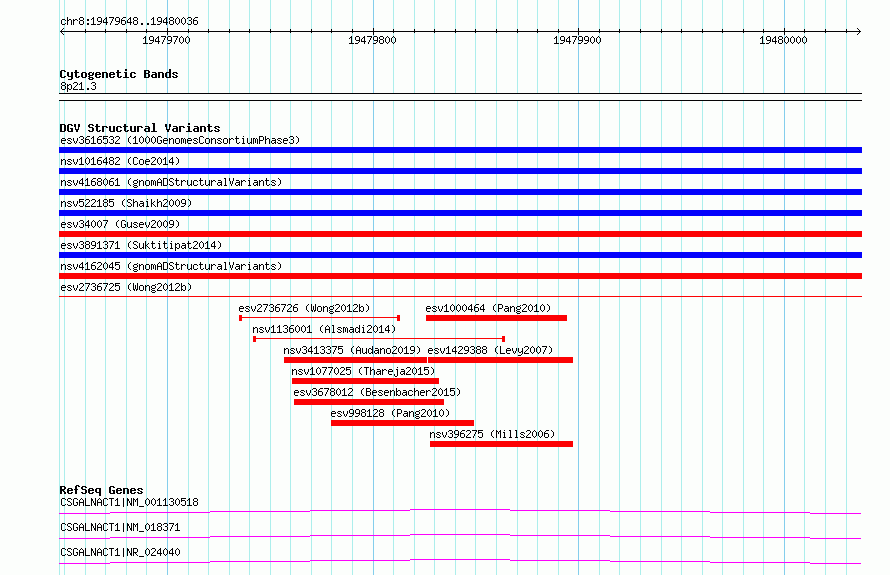
Task: Select the red bar under esv1429388
Action: point(501,360)
